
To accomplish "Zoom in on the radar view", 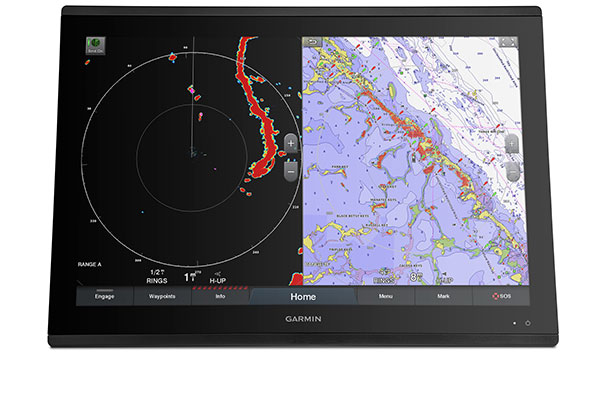I will [291, 143].
